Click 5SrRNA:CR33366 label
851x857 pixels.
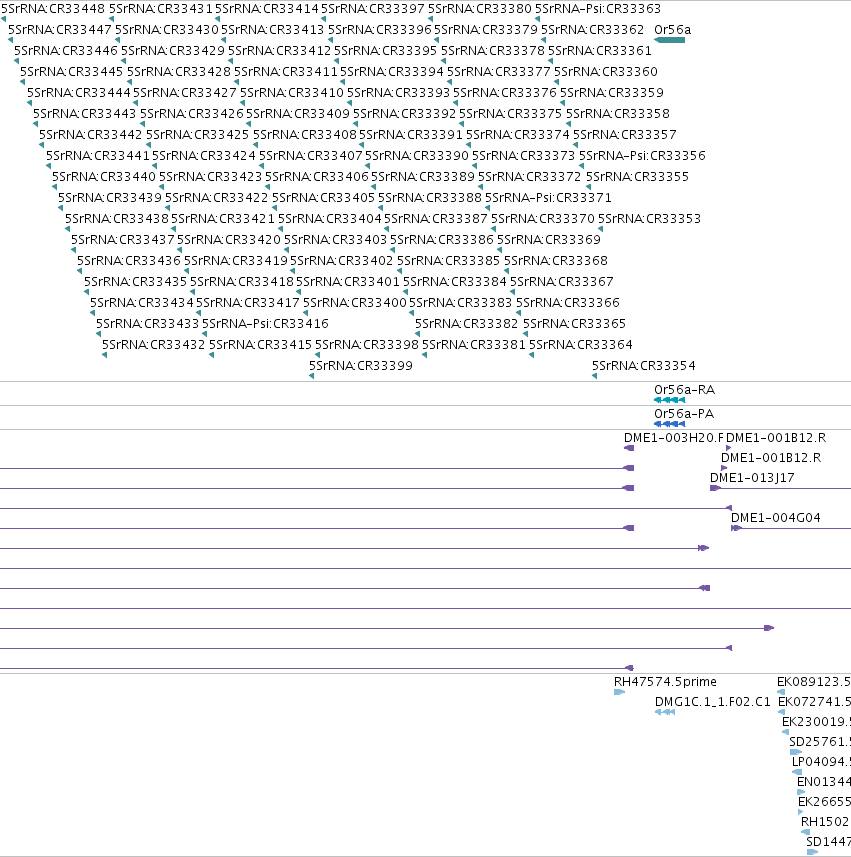click(x=568, y=302)
